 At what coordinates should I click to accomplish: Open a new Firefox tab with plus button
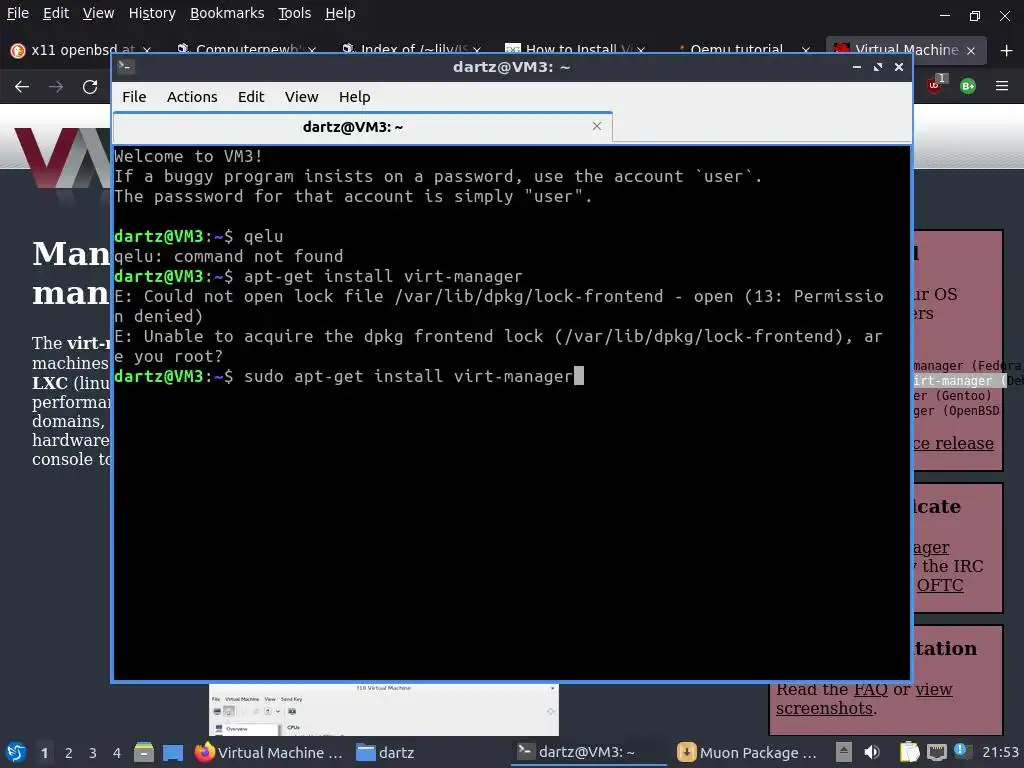click(x=1006, y=50)
